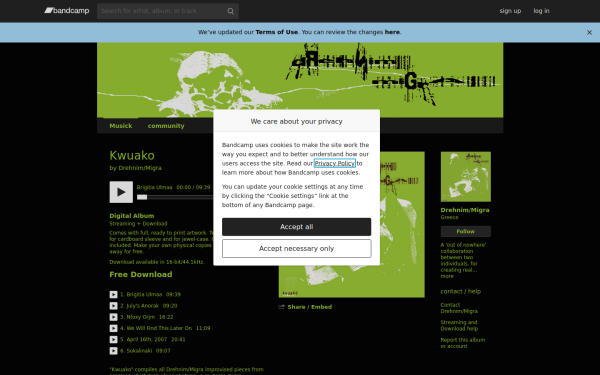Open the Brigitia Ulmaa track title link
The image size is (600, 375).
(144, 295)
